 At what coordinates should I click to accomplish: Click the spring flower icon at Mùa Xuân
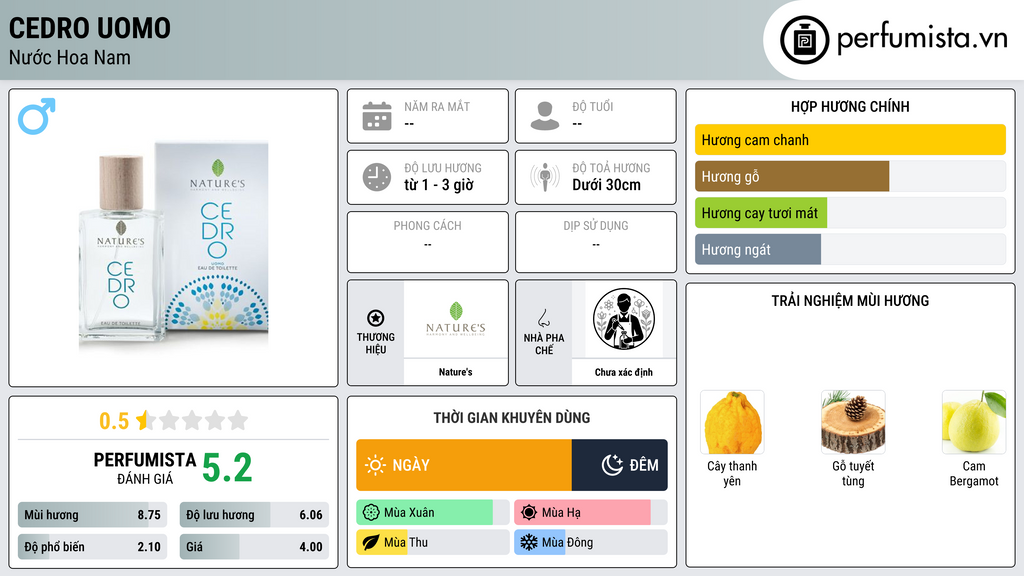tap(371, 513)
